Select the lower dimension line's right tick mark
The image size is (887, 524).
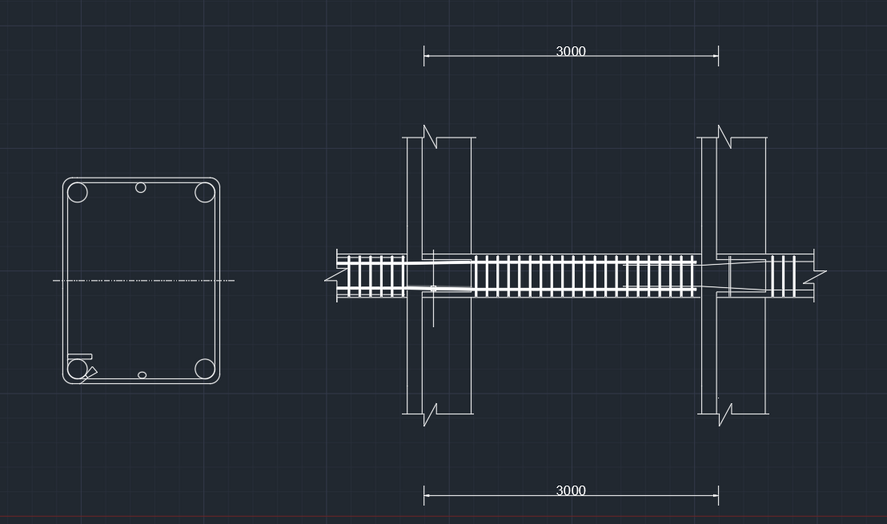tap(718, 495)
